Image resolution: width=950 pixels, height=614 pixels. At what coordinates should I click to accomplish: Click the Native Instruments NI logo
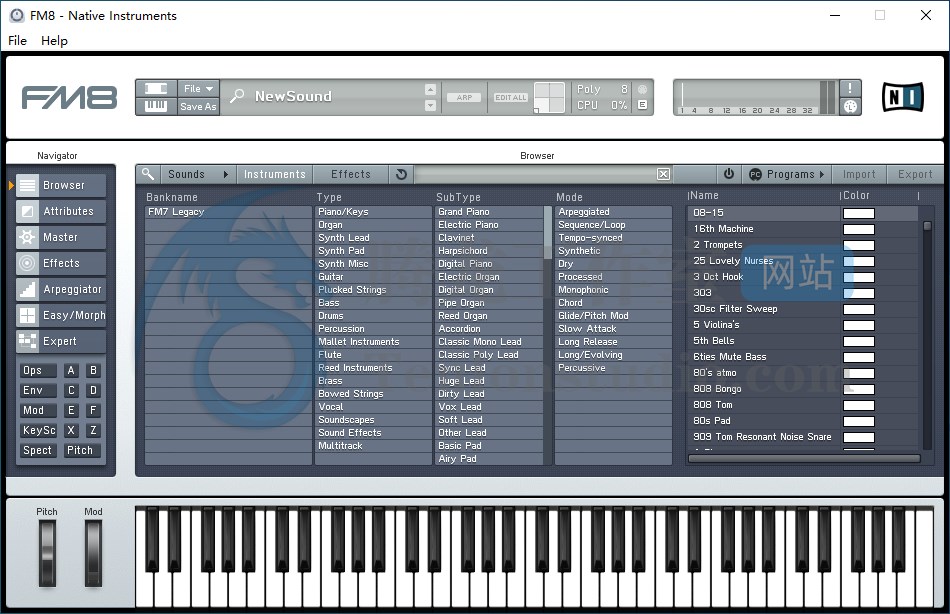(x=903, y=97)
